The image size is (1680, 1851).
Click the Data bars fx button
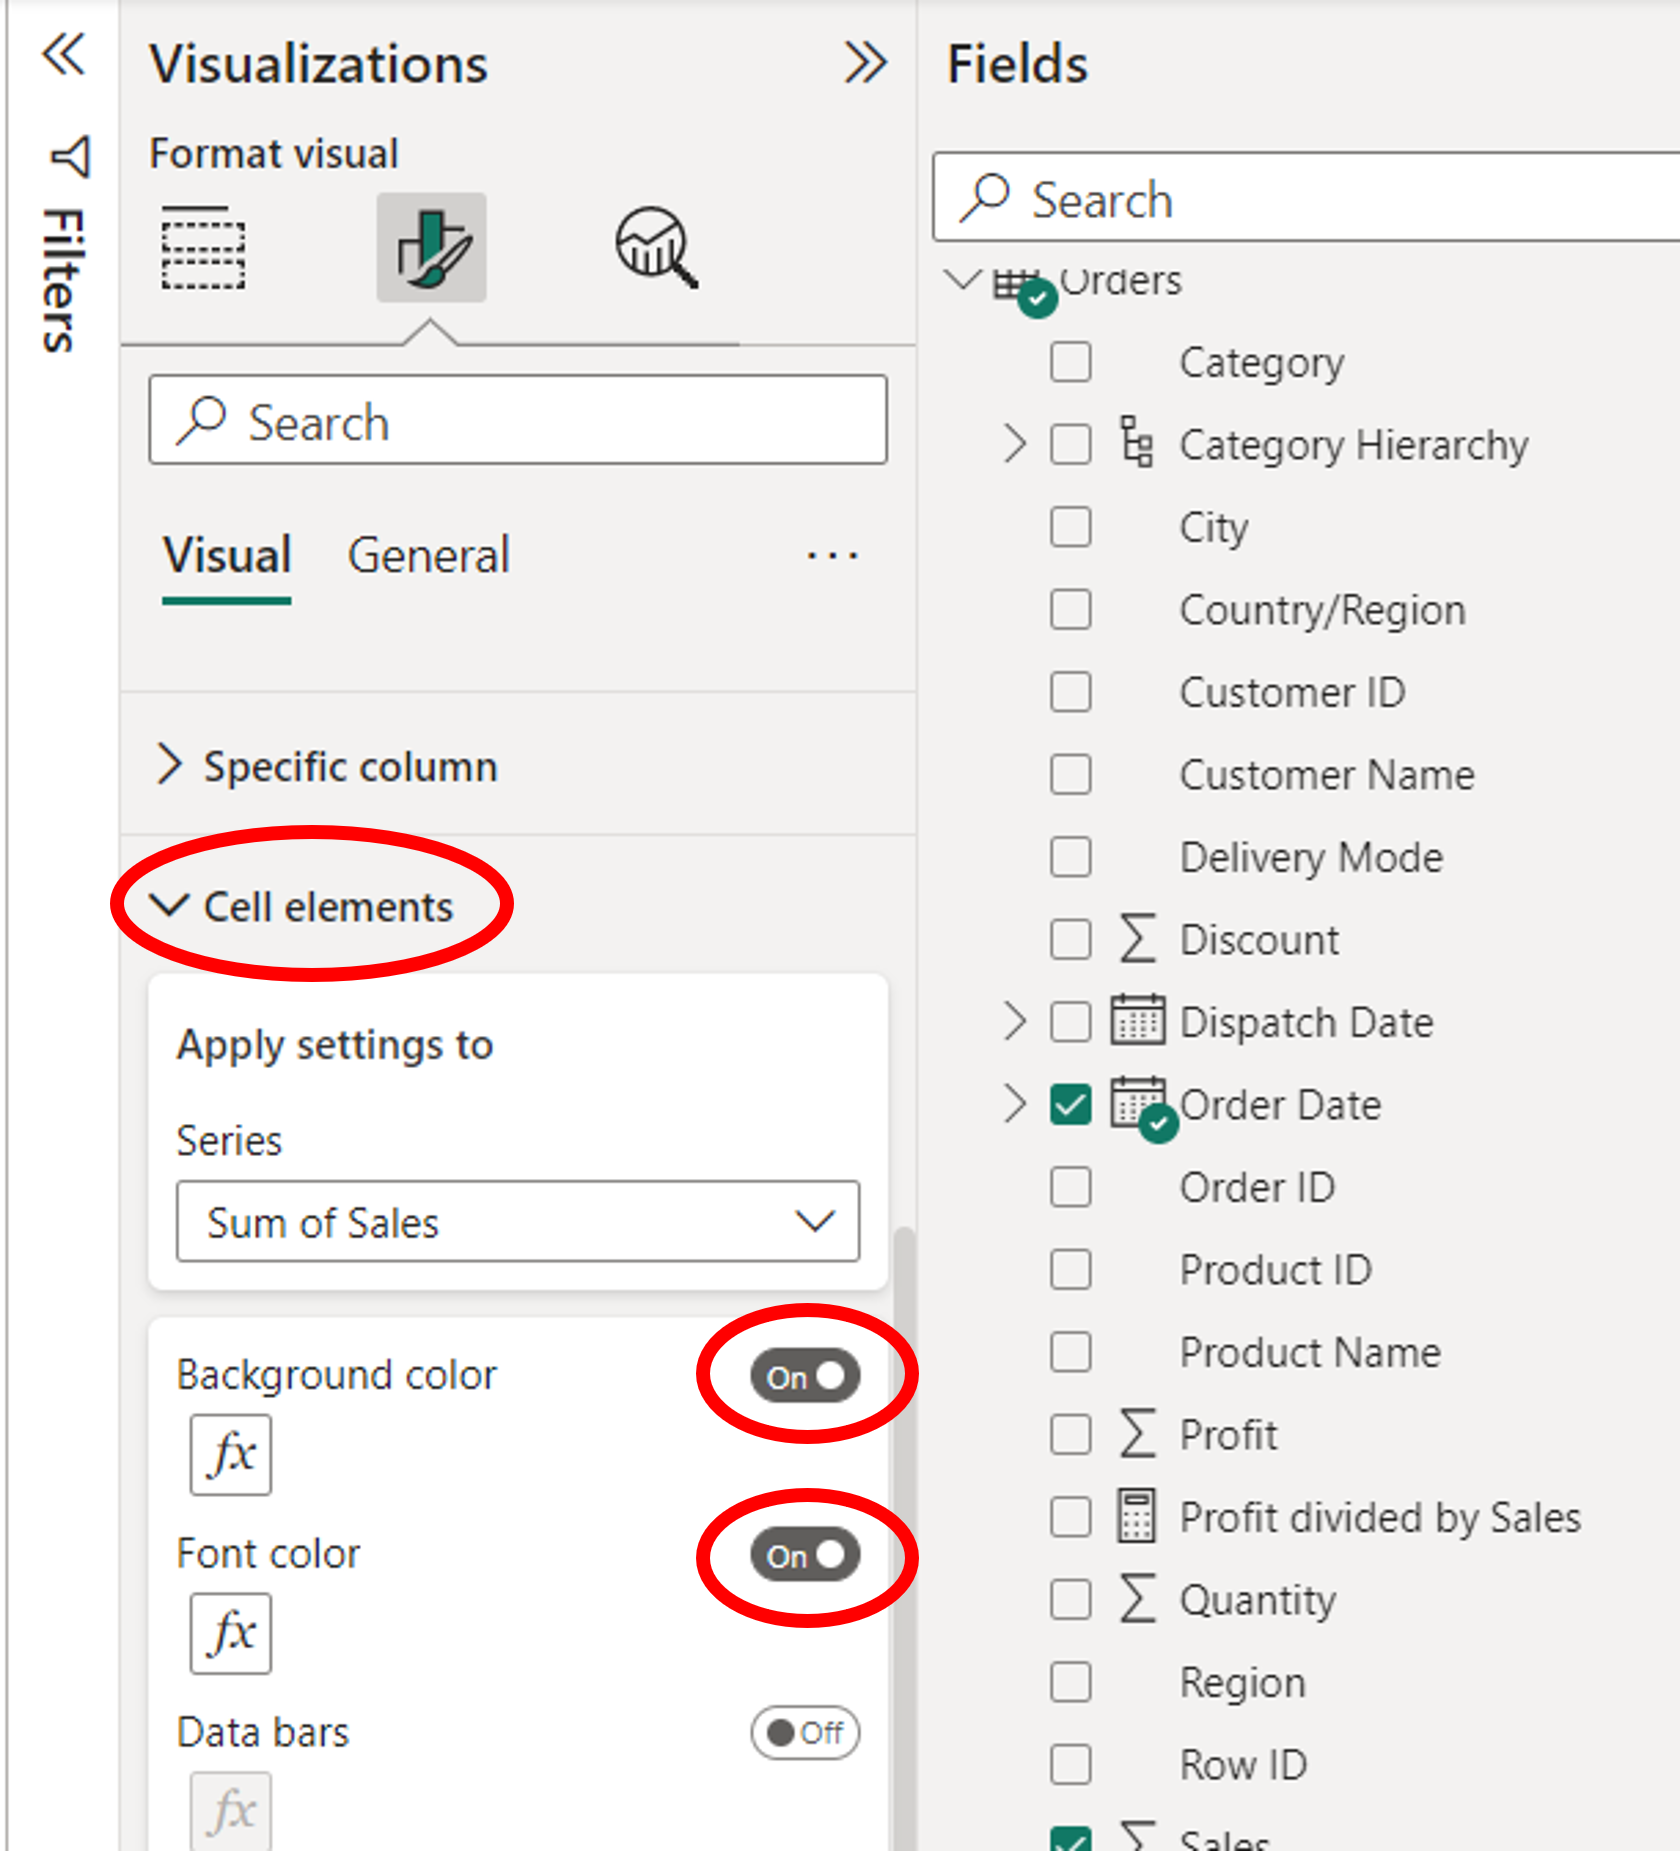pyautogui.click(x=229, y=1808)
